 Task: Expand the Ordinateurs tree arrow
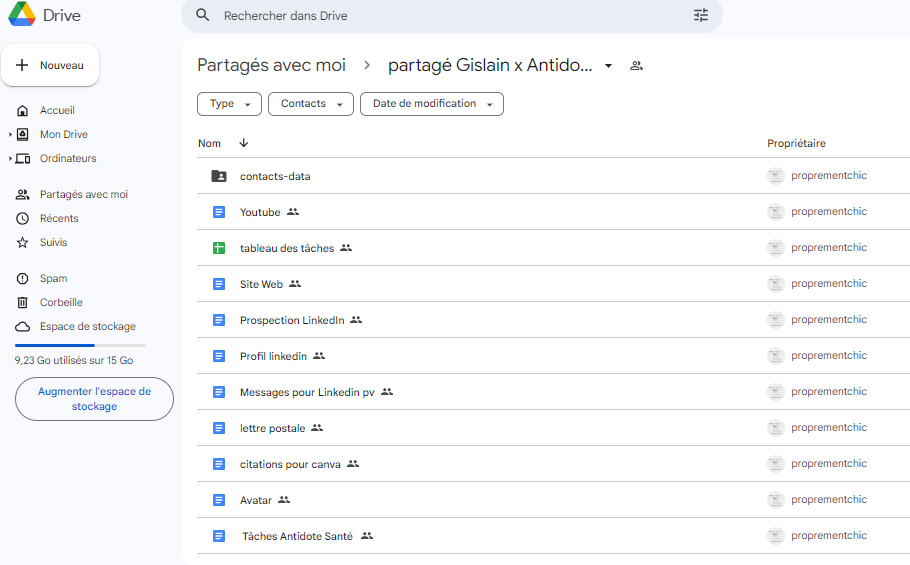tap(10, 158)
